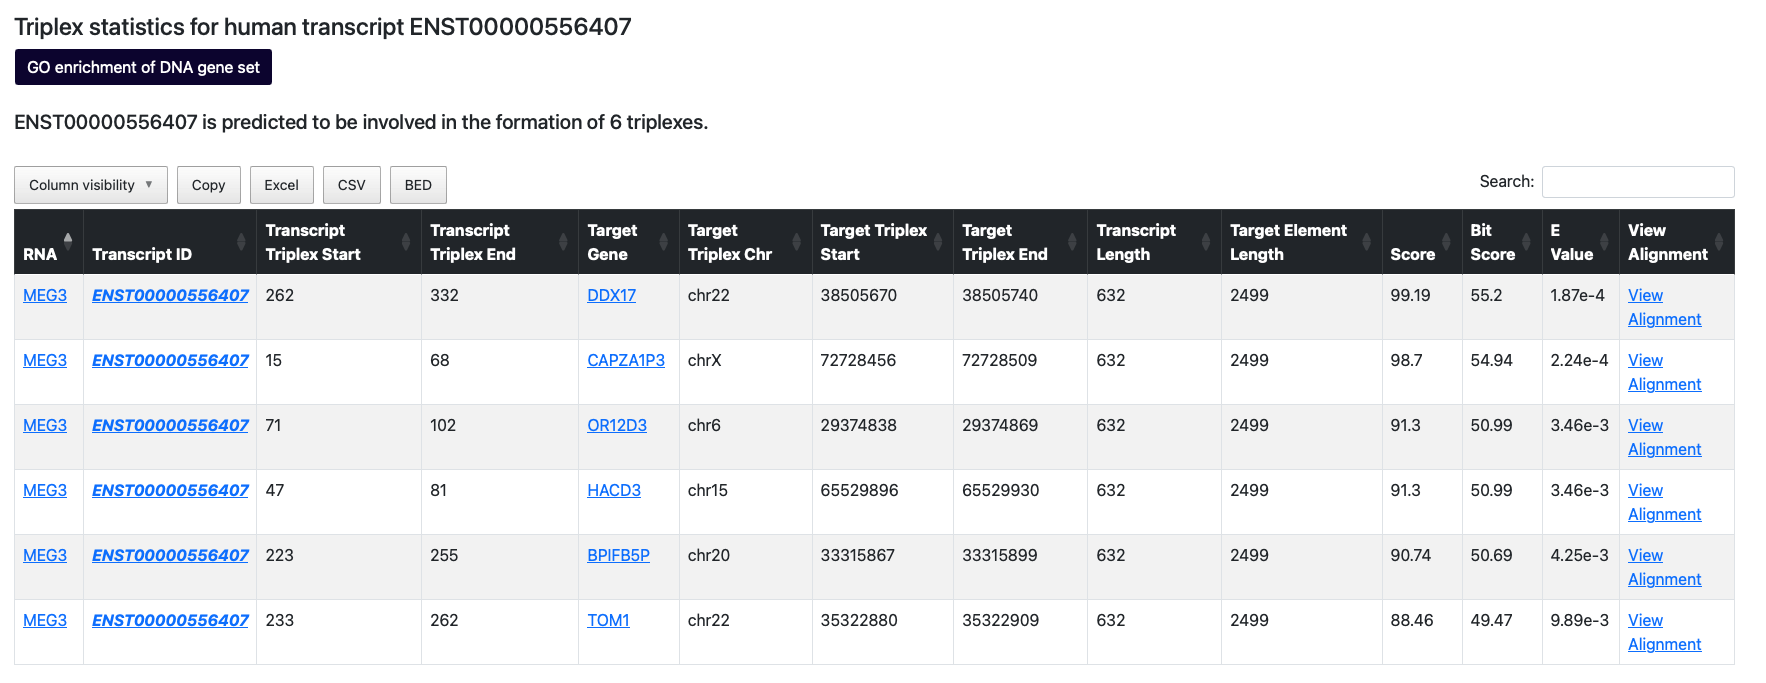Viewport: 1766px width, 683px height.
Task: Open ENST00000556407 link in DDX17 row
Action: click(x=170, y=295)
